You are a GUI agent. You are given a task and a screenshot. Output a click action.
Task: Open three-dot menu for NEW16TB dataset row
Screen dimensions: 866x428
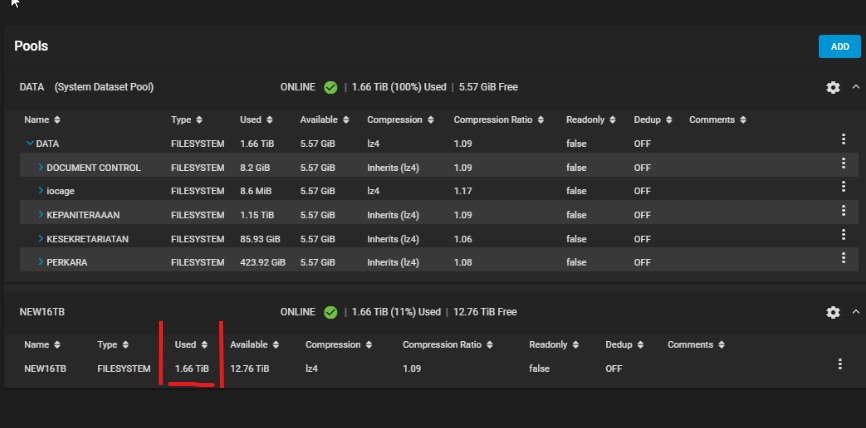(840, 365)
